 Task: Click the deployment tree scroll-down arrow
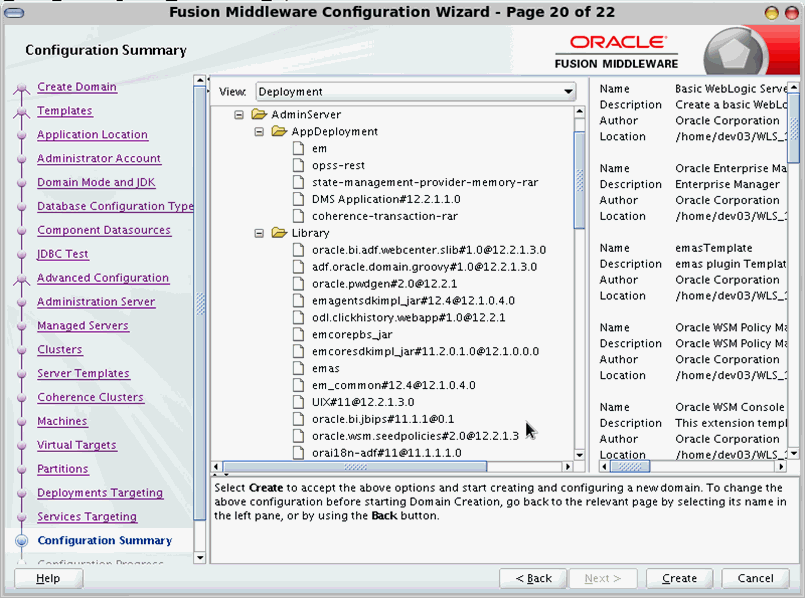click(580, 455)
